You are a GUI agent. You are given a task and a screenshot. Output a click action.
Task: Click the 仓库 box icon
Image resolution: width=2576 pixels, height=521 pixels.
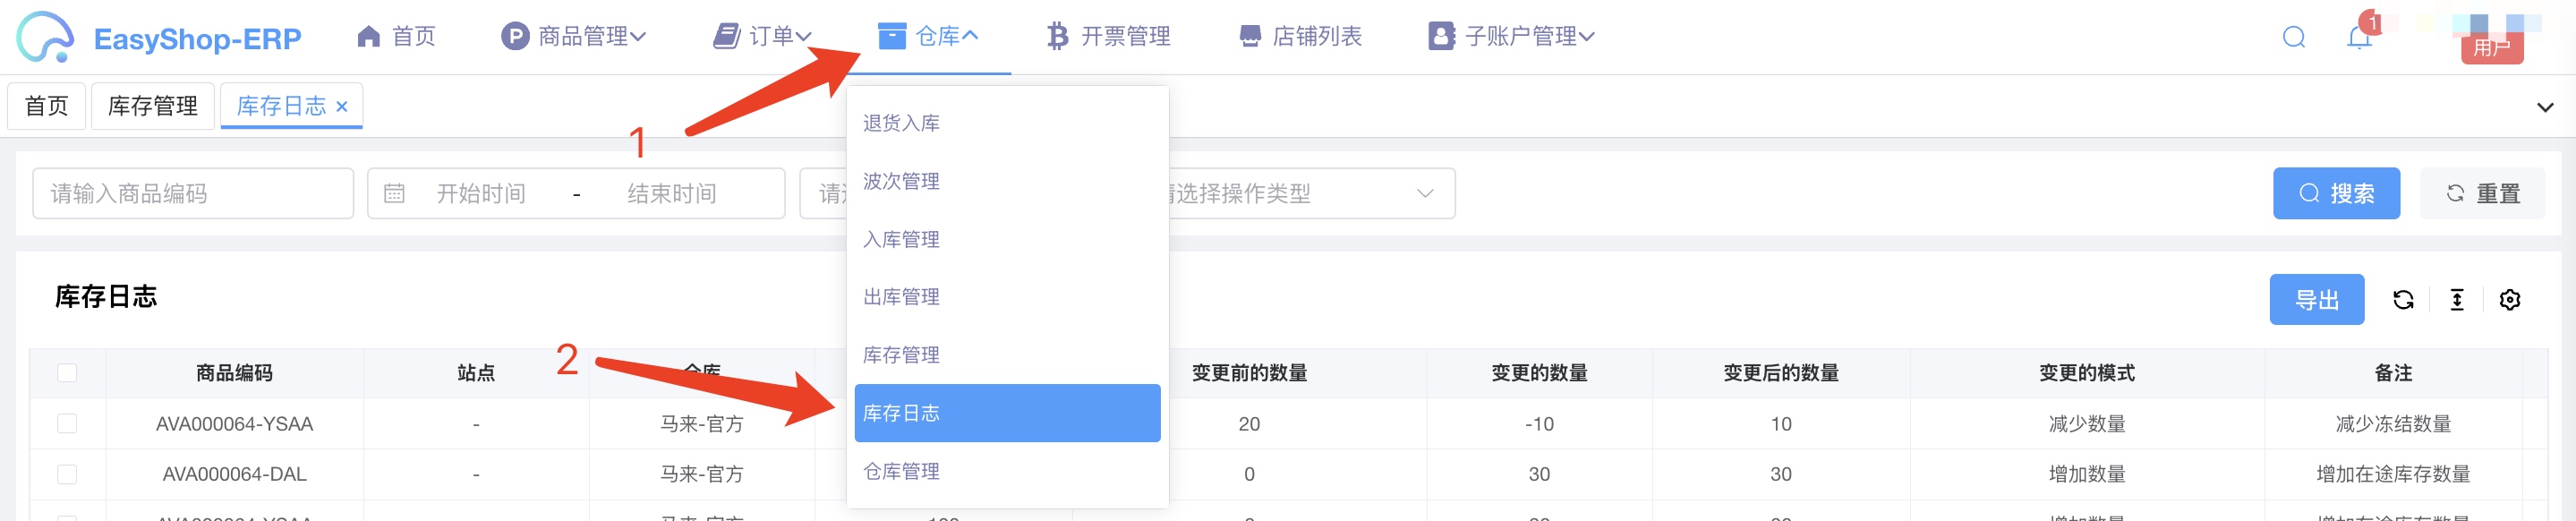pos(892,37)
